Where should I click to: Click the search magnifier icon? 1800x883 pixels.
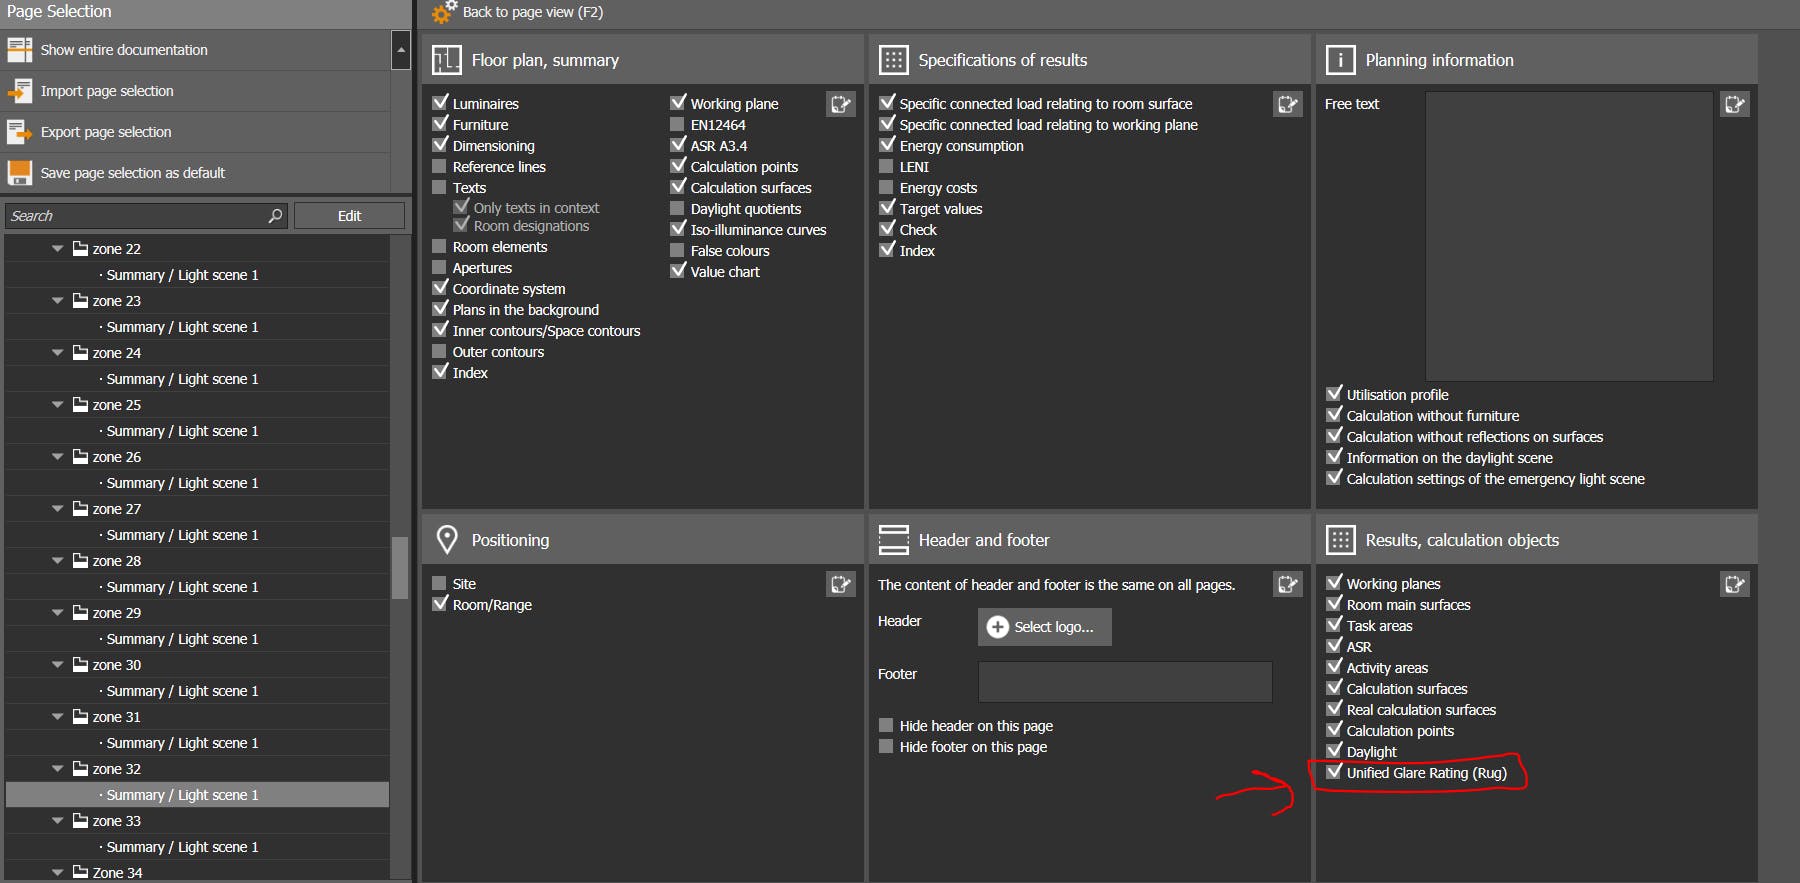point(275,216)
